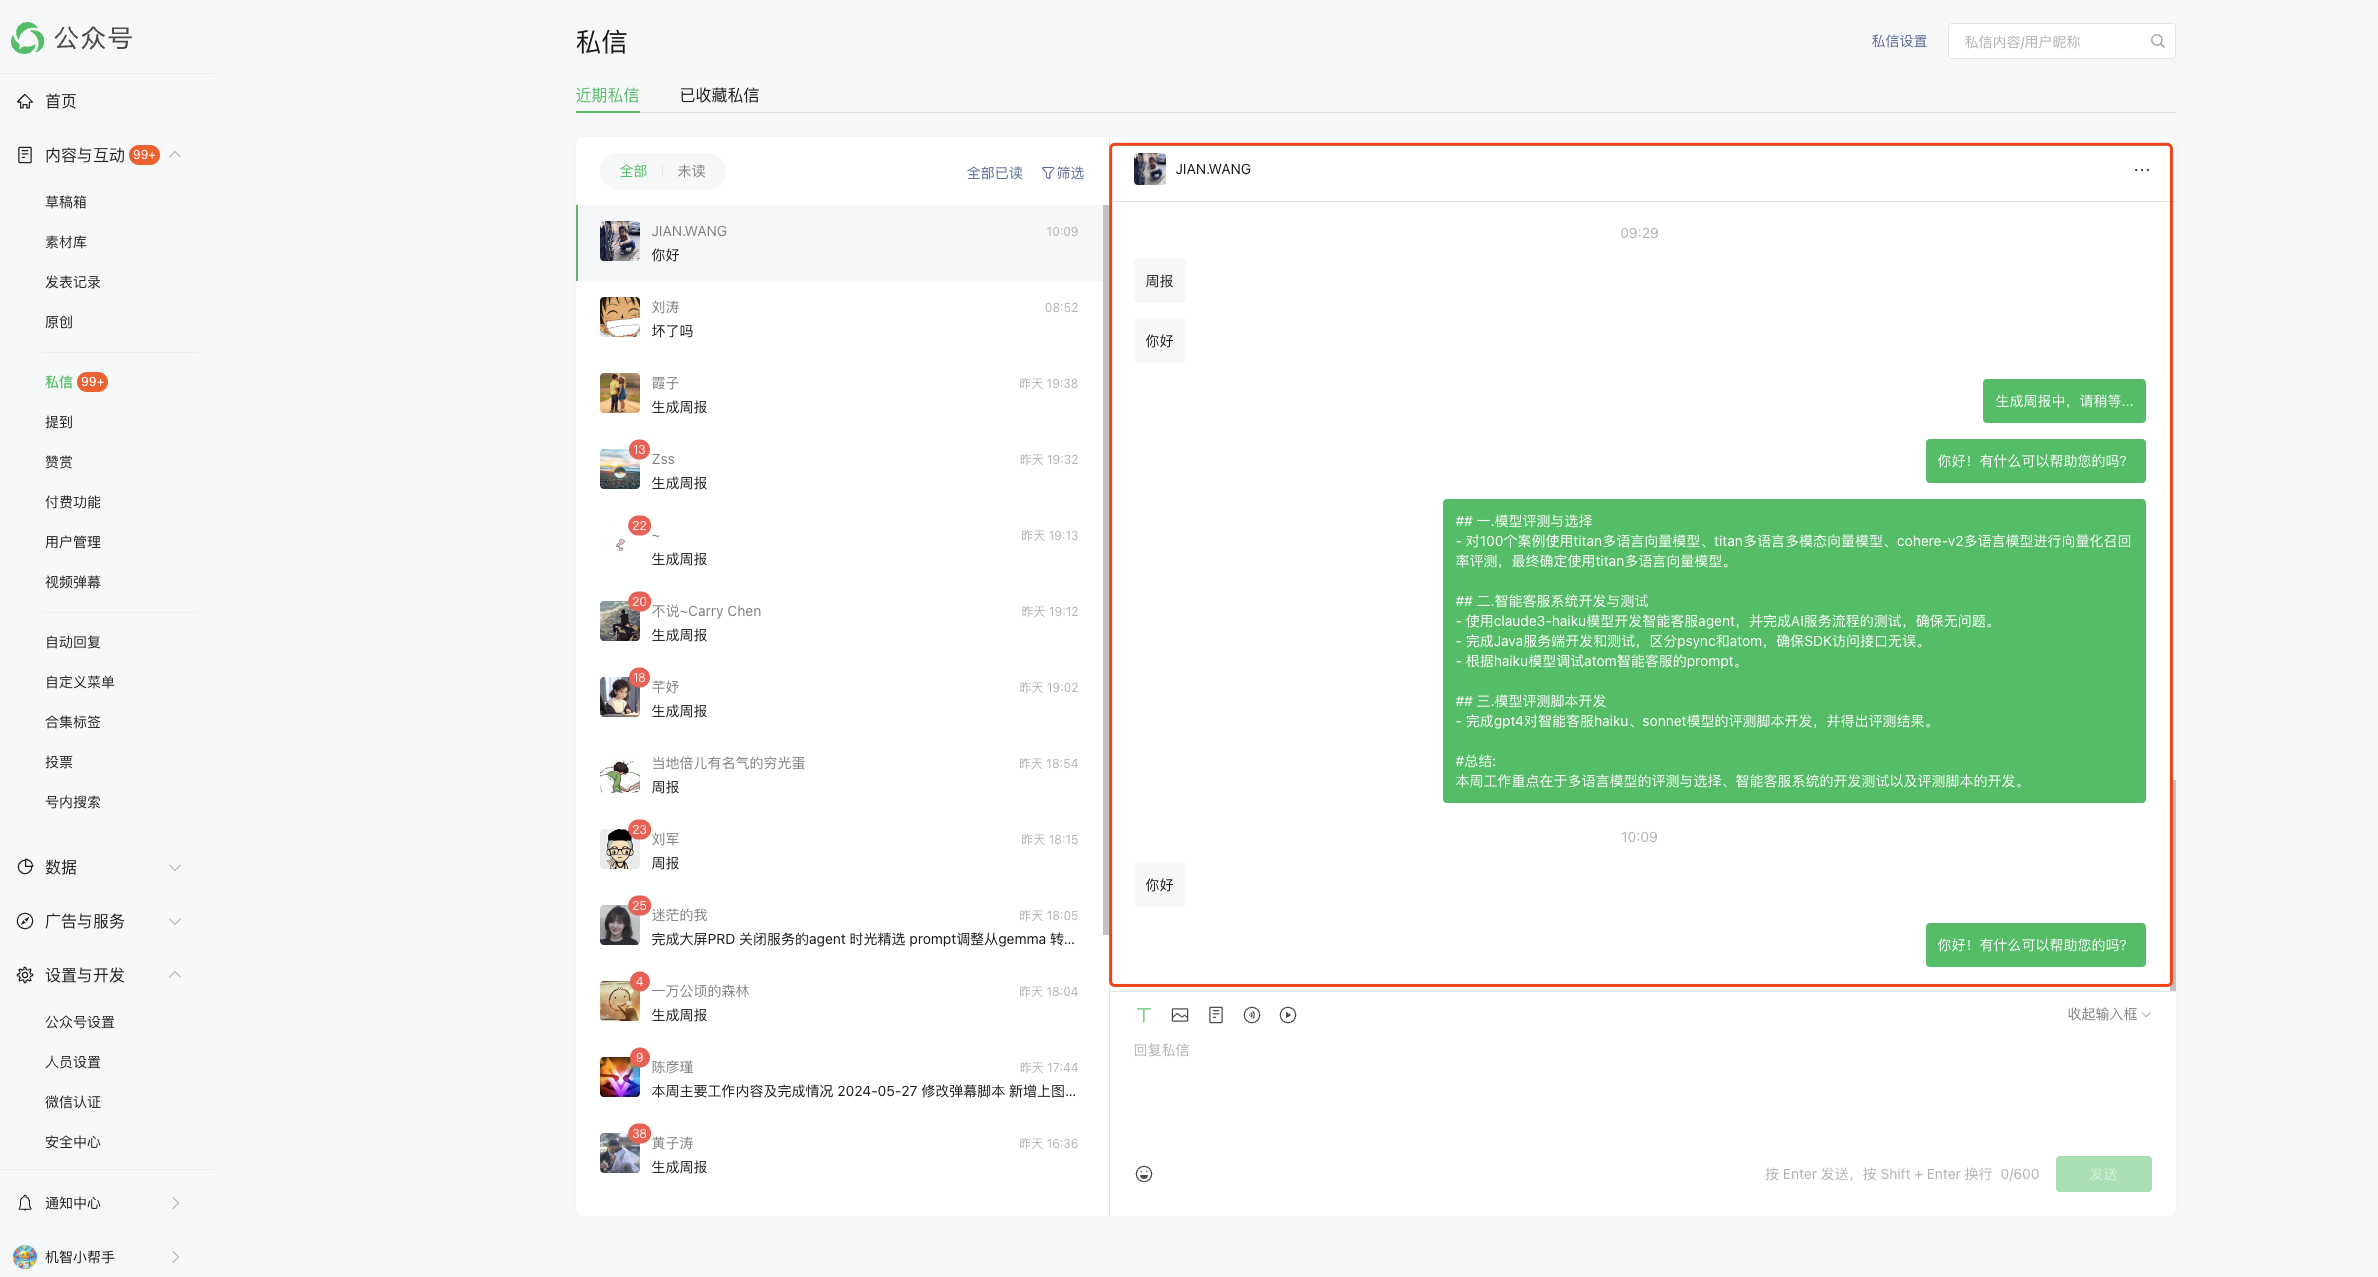Switch message filter to 未读

(691, 171)
